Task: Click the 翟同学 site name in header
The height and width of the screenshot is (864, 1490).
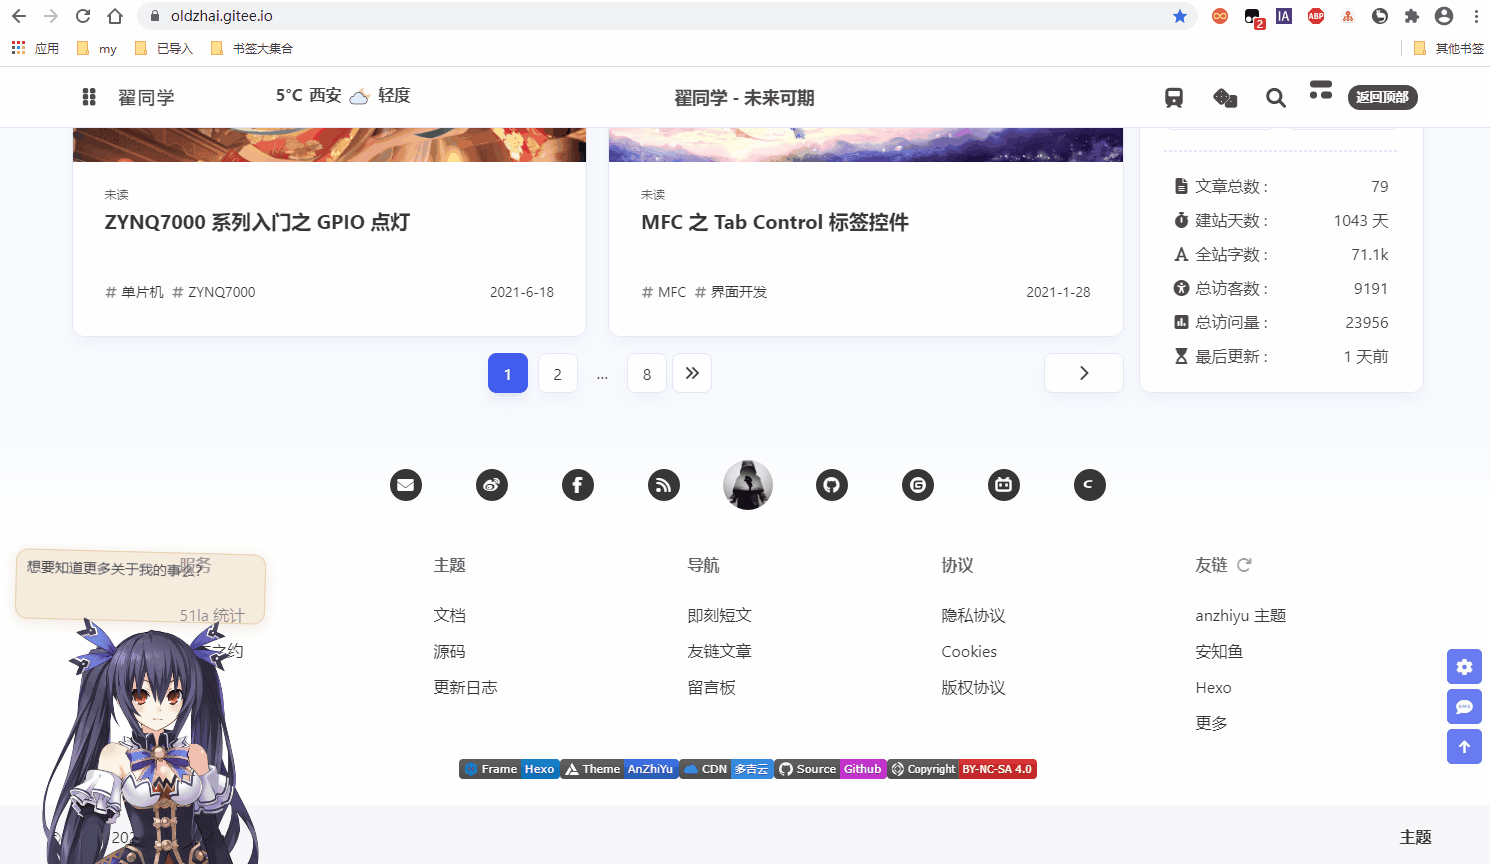Action: [146, 97]
